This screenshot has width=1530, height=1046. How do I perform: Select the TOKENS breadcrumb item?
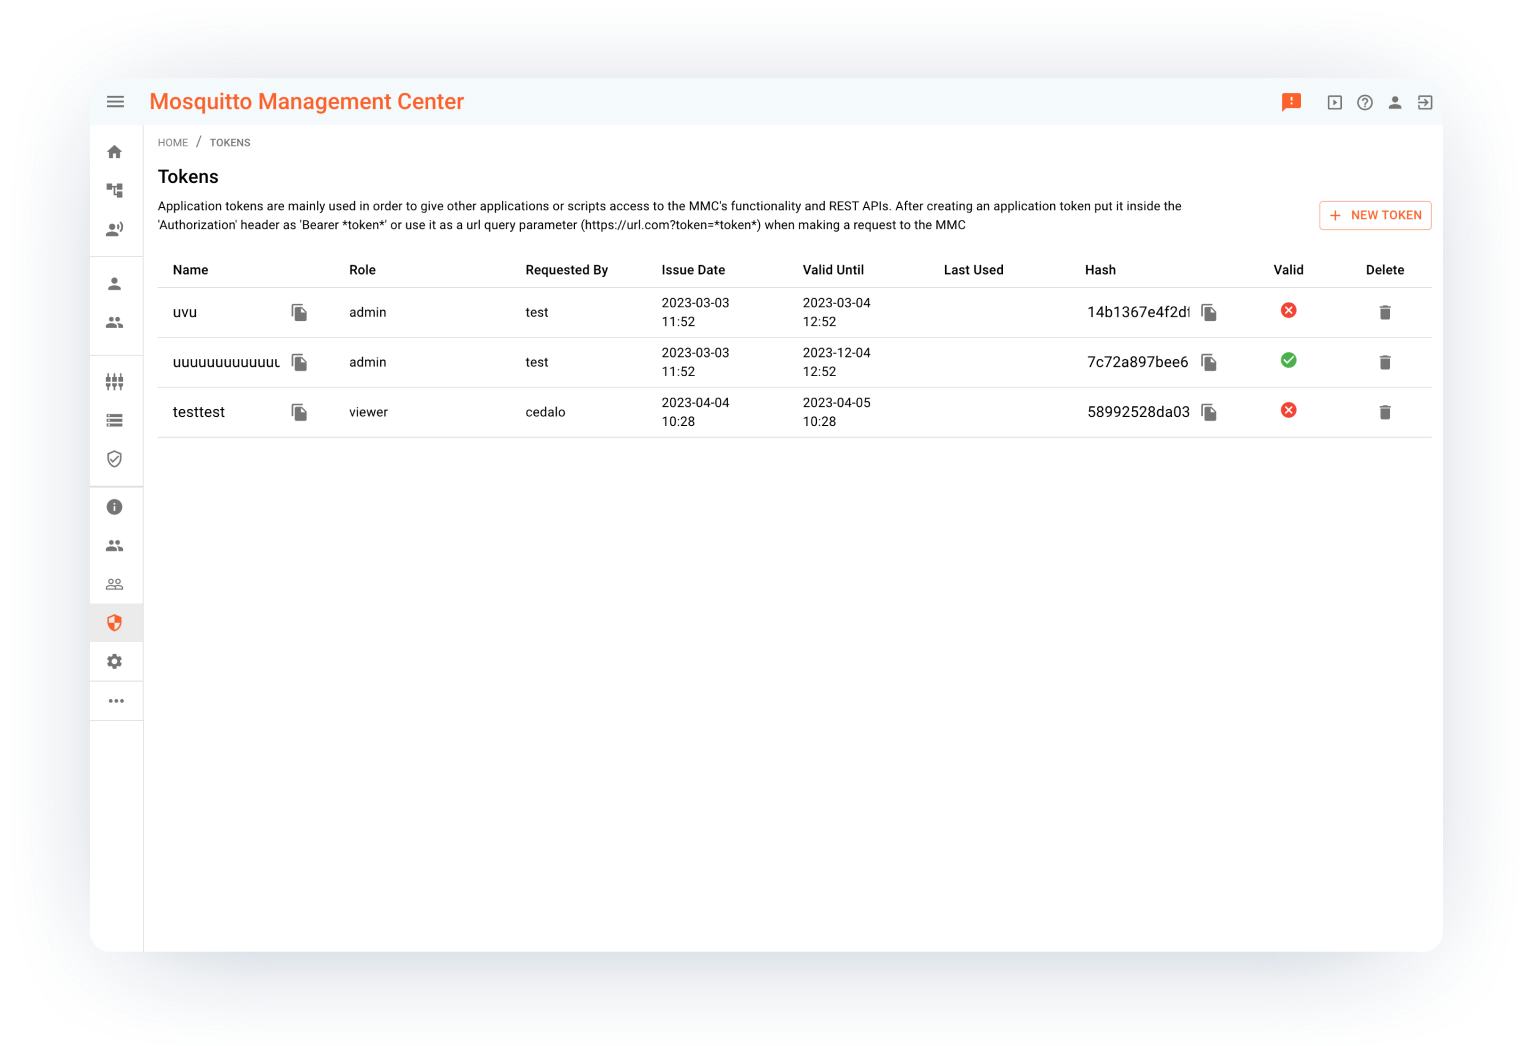coord(229,142)
